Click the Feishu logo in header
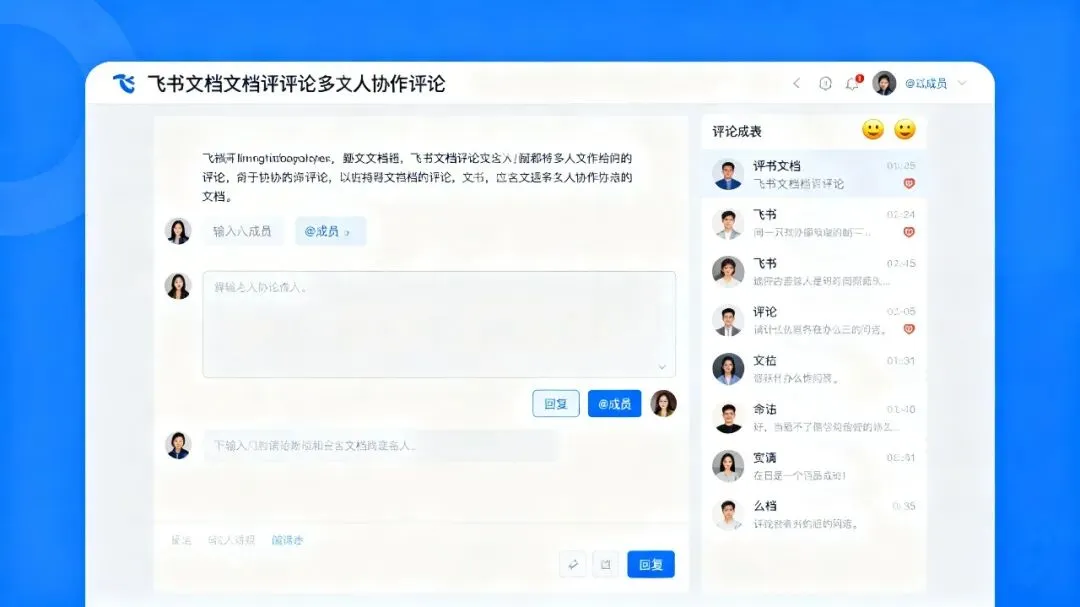The width and height of the screenshot is (1080, 607). click(x=124, y=83)
